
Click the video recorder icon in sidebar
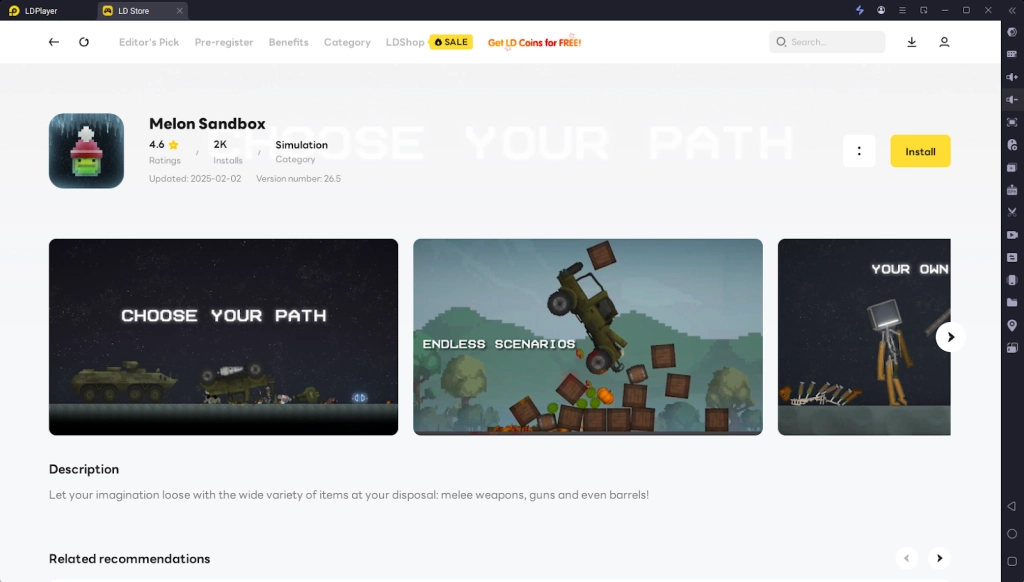click(1012, 235)
